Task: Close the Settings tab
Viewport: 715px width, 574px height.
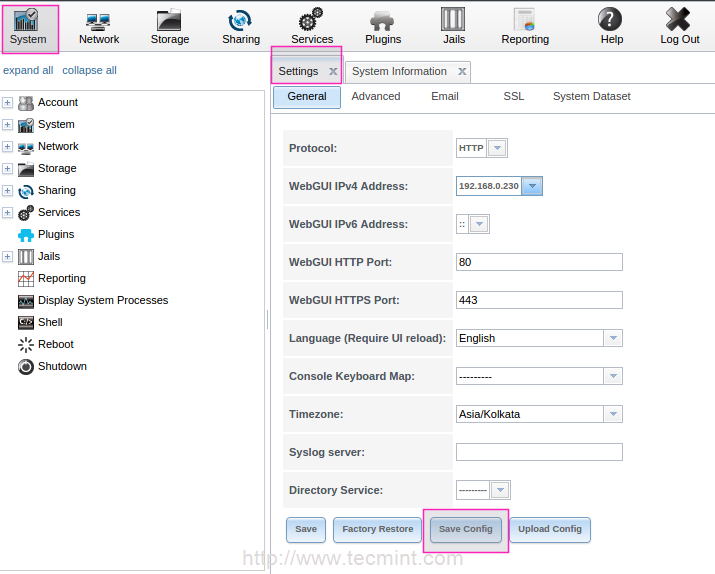Action: [333, 72]
